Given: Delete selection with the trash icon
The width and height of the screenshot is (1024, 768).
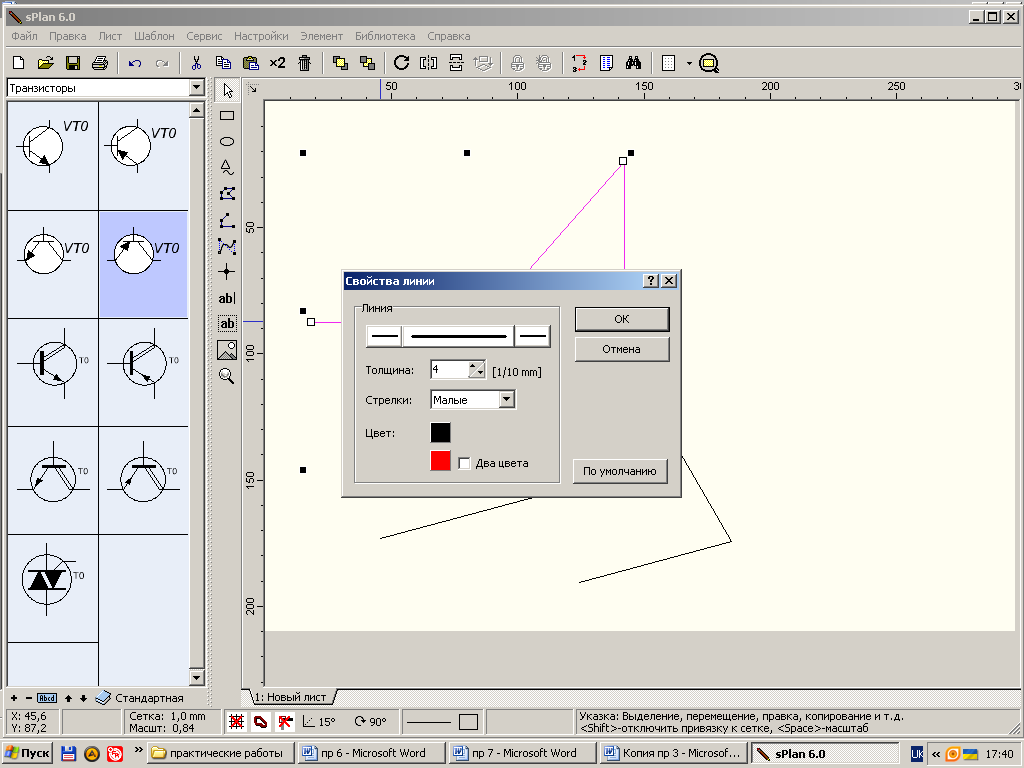Looking at the screenshot, I should (304, 63).
